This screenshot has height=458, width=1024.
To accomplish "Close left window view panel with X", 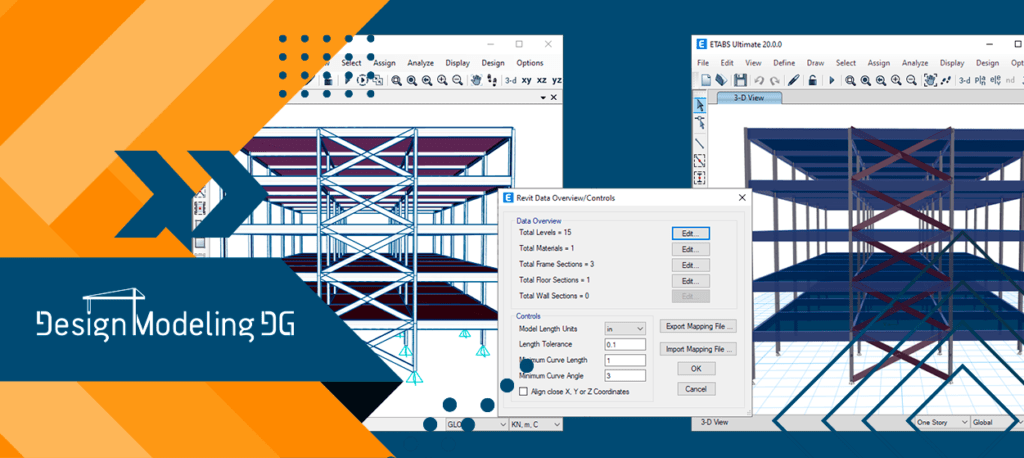I will click(x=554, y=97).
